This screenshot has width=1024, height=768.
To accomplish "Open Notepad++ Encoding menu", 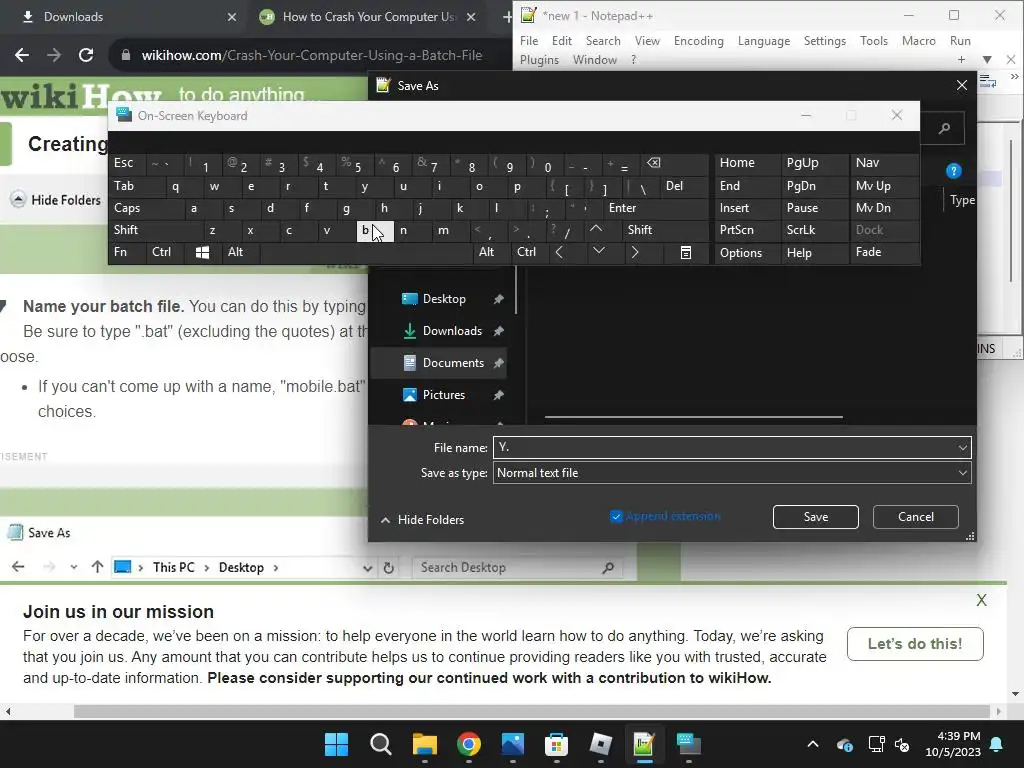I will click(x=699, y=40).
